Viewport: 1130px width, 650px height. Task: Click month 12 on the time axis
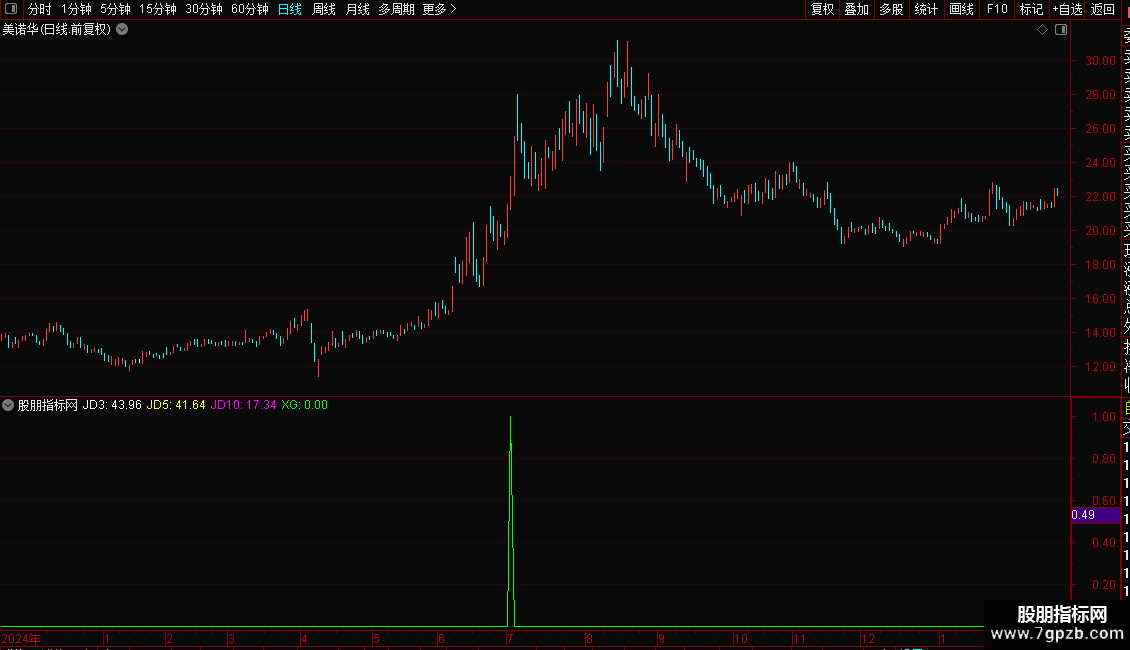click(x=868, y=638)
